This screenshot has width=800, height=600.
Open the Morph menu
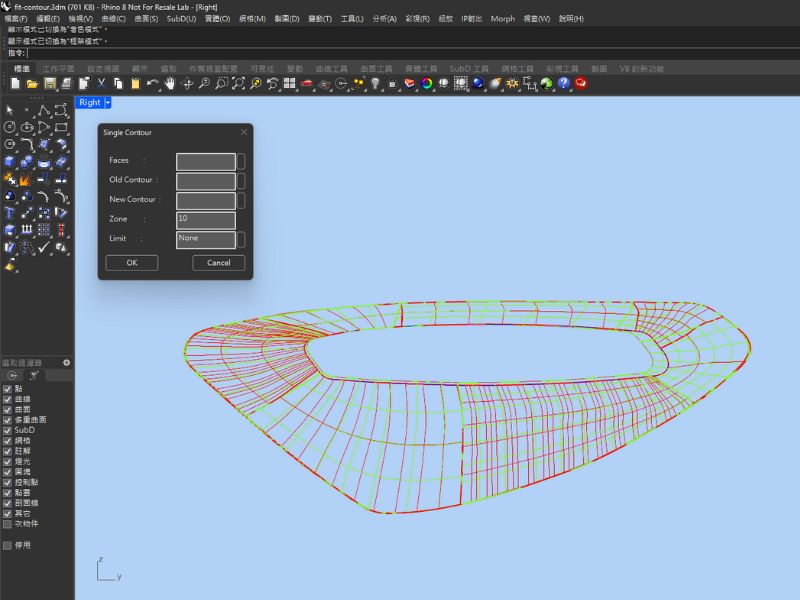click(x=502, y=19)
